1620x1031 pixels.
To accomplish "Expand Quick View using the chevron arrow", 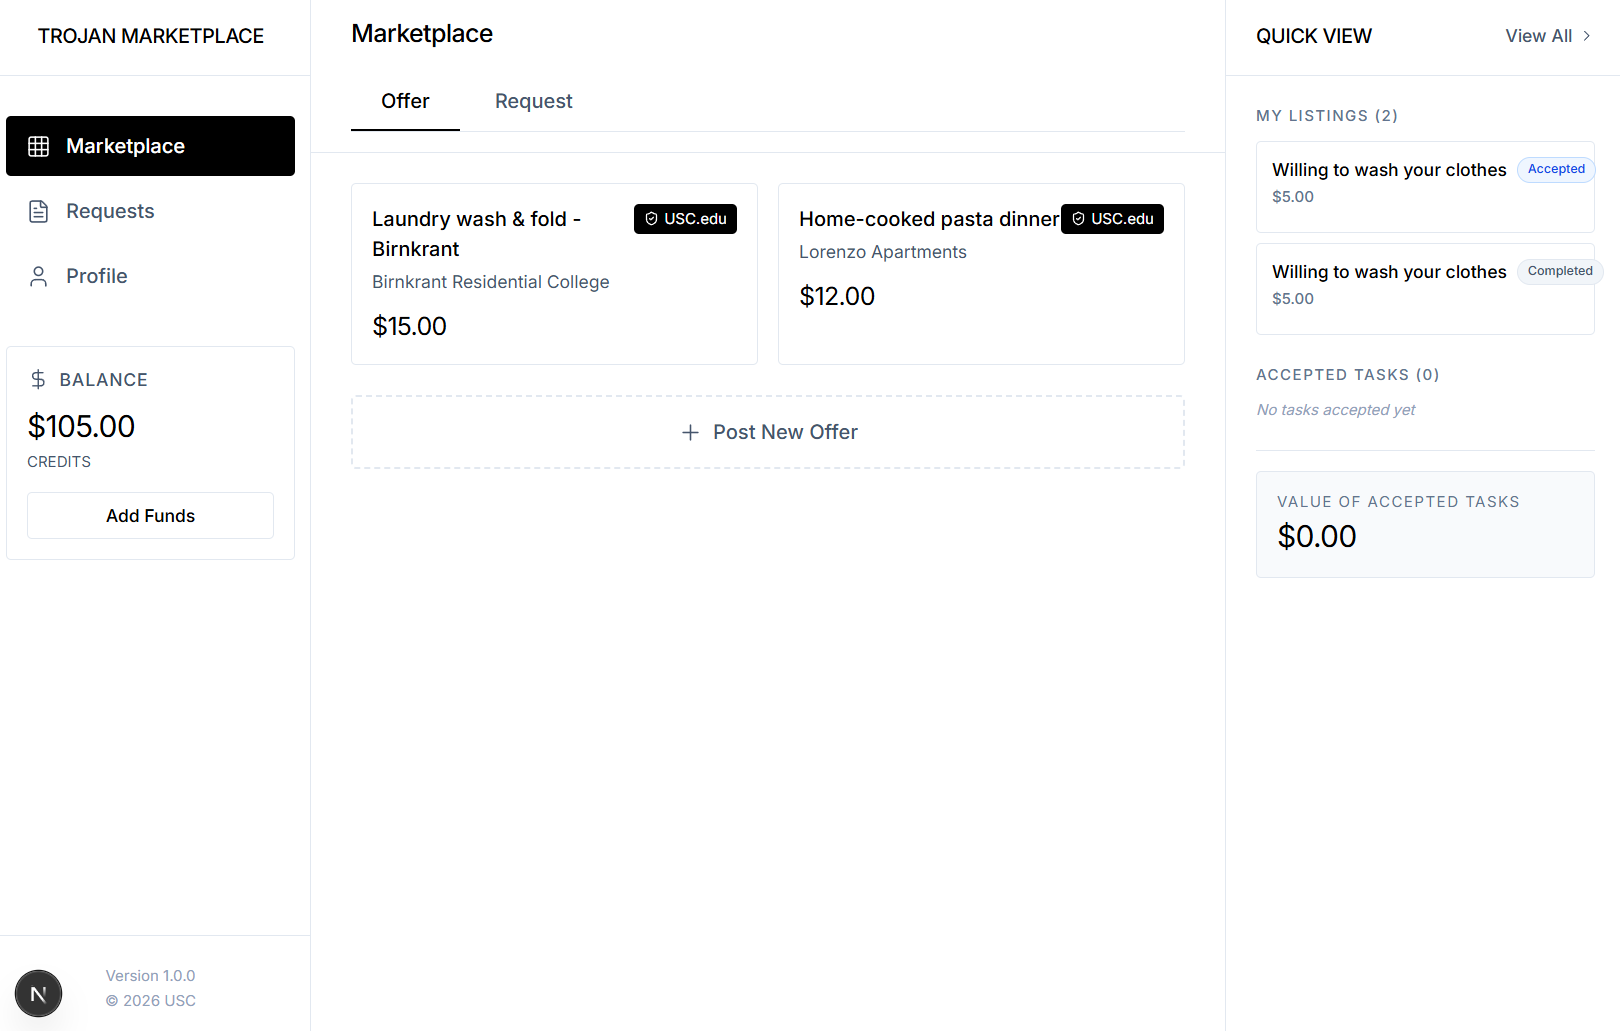I will [x=1586, y=36].
